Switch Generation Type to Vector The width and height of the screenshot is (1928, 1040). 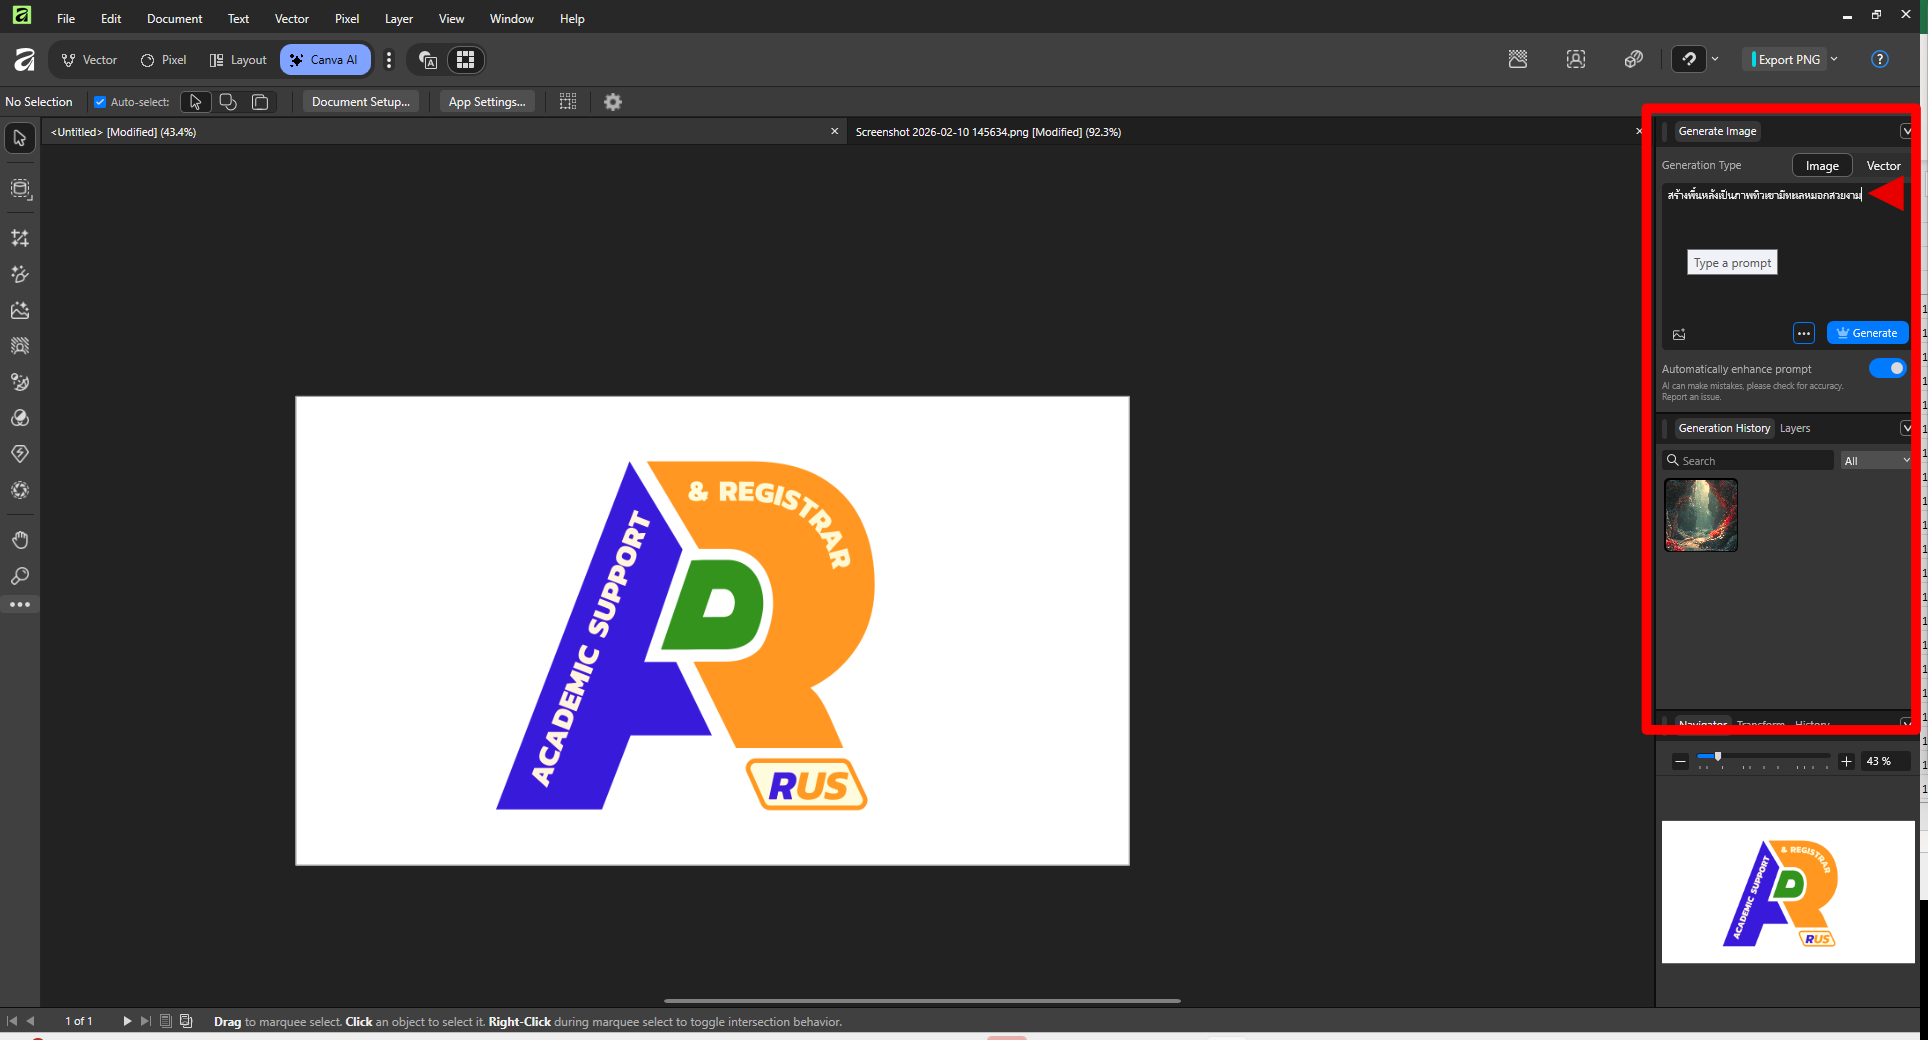click(x=1883, y=166)
